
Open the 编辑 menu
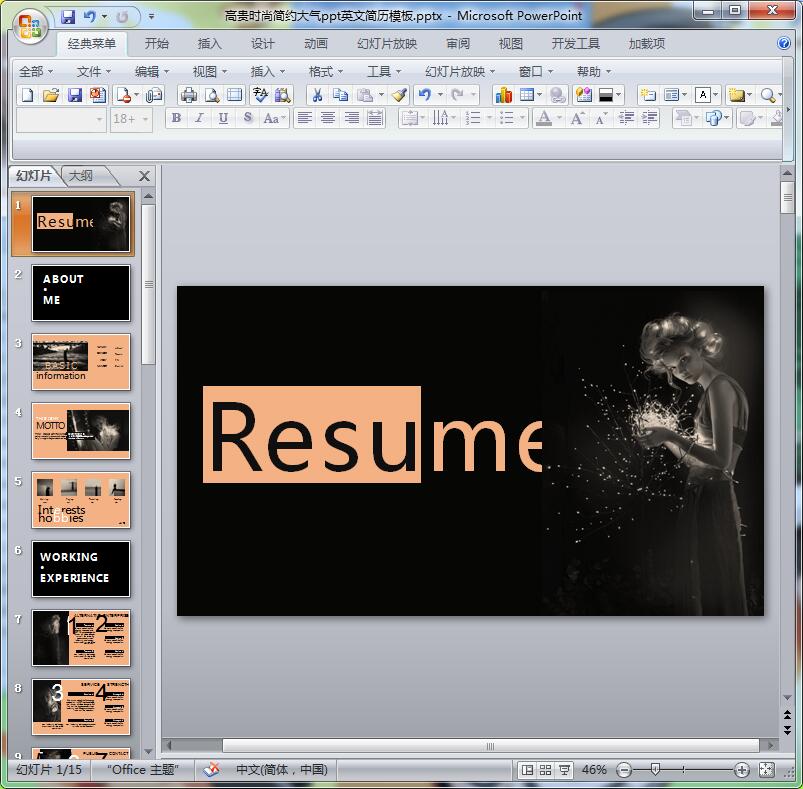pyautogui.click(x=151, y=72)
